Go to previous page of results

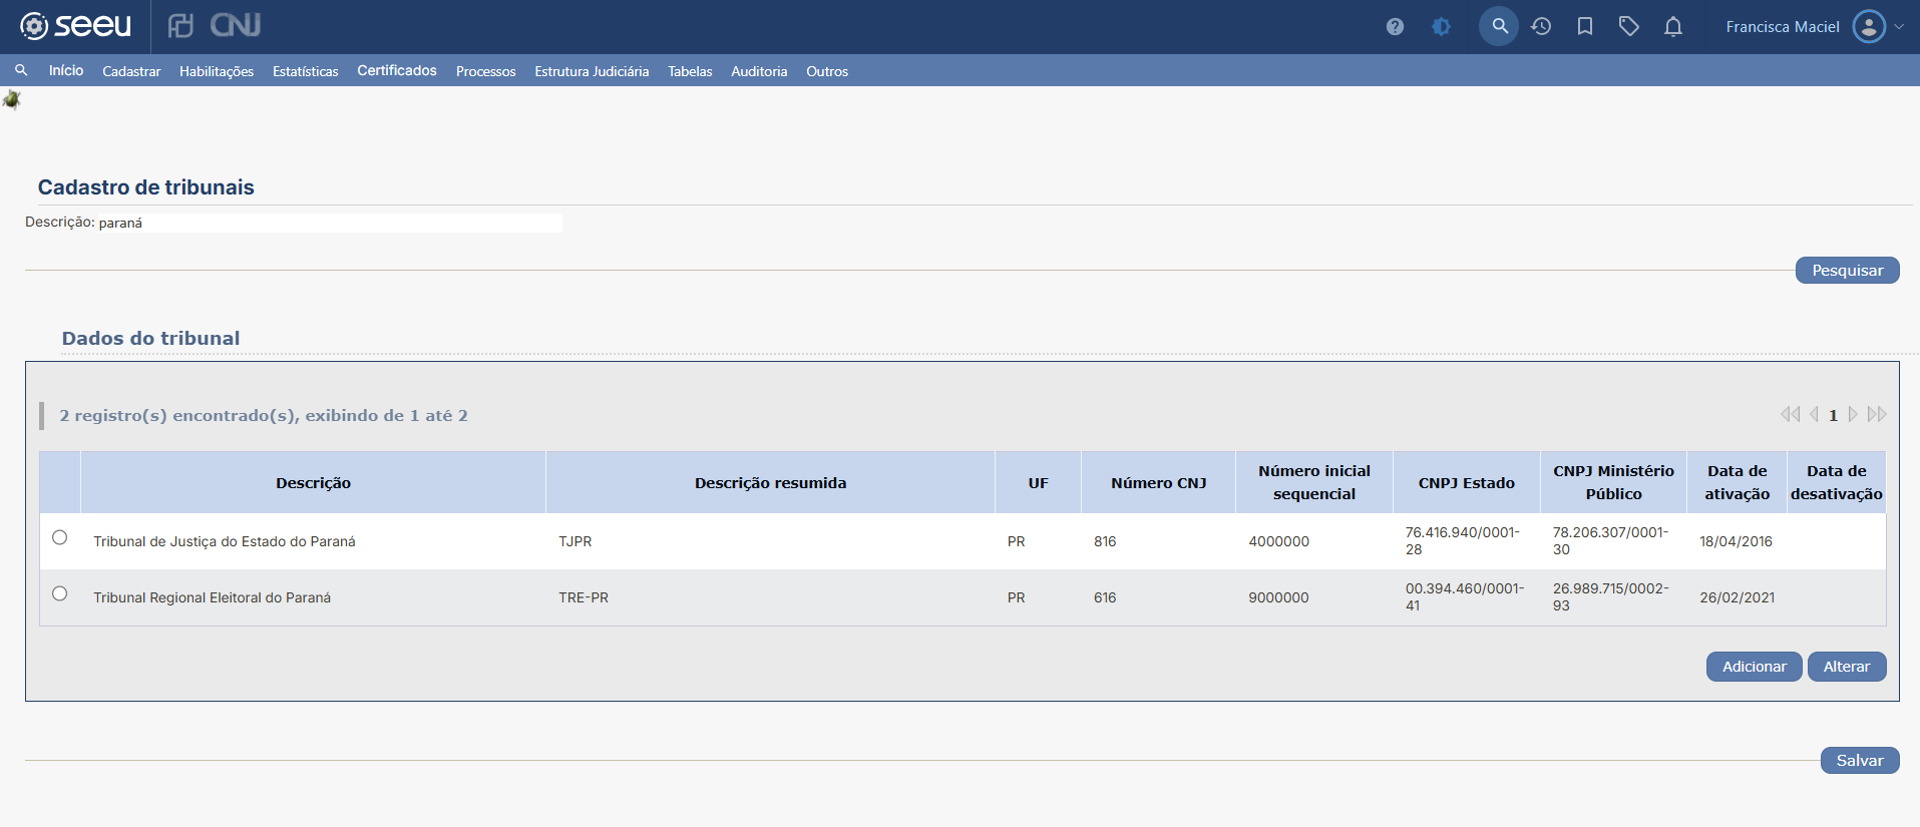pos(1814,414)
